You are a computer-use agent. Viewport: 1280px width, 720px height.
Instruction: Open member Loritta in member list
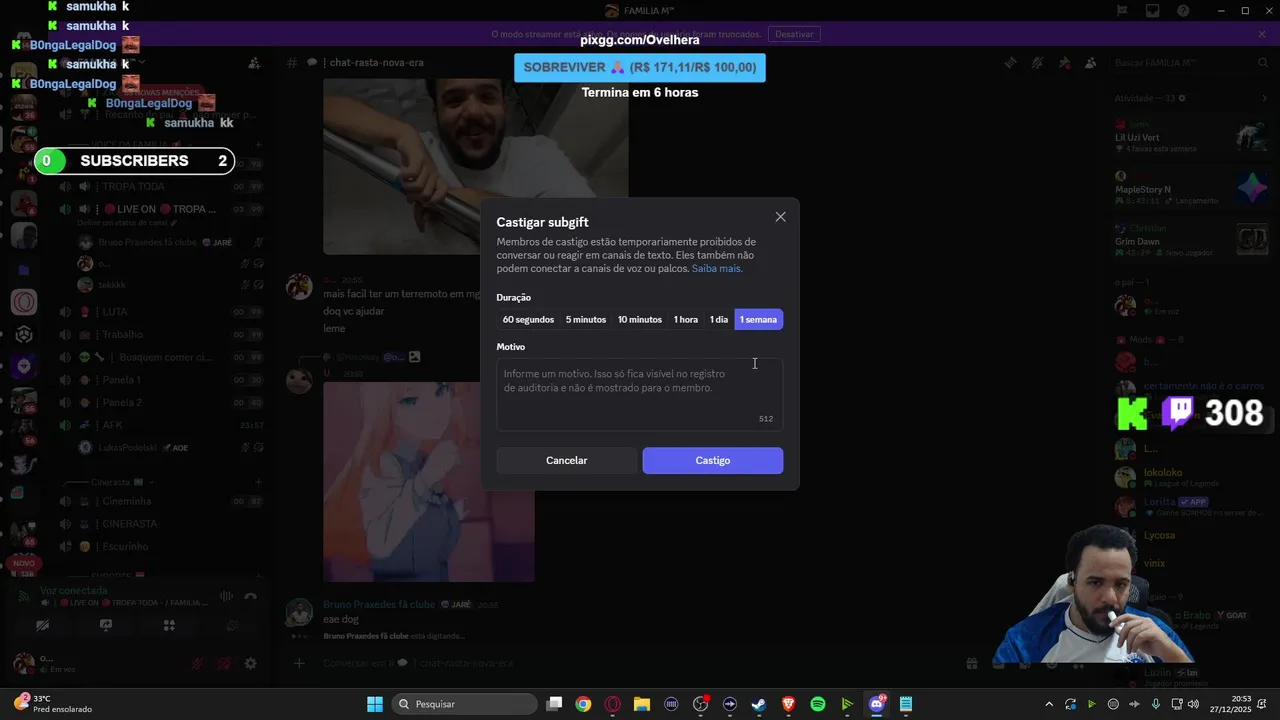[x=1190, y=507]
